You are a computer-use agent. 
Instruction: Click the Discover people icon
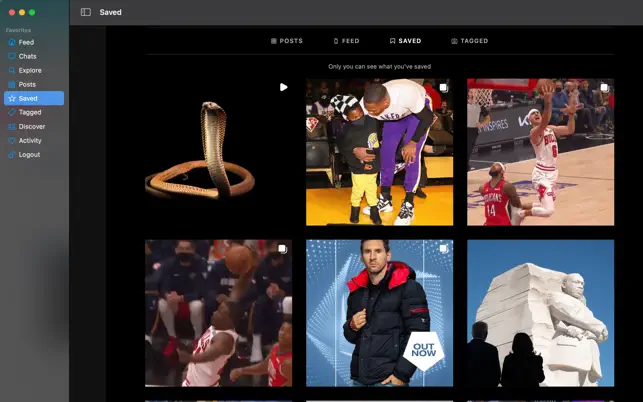coord(12,126)
